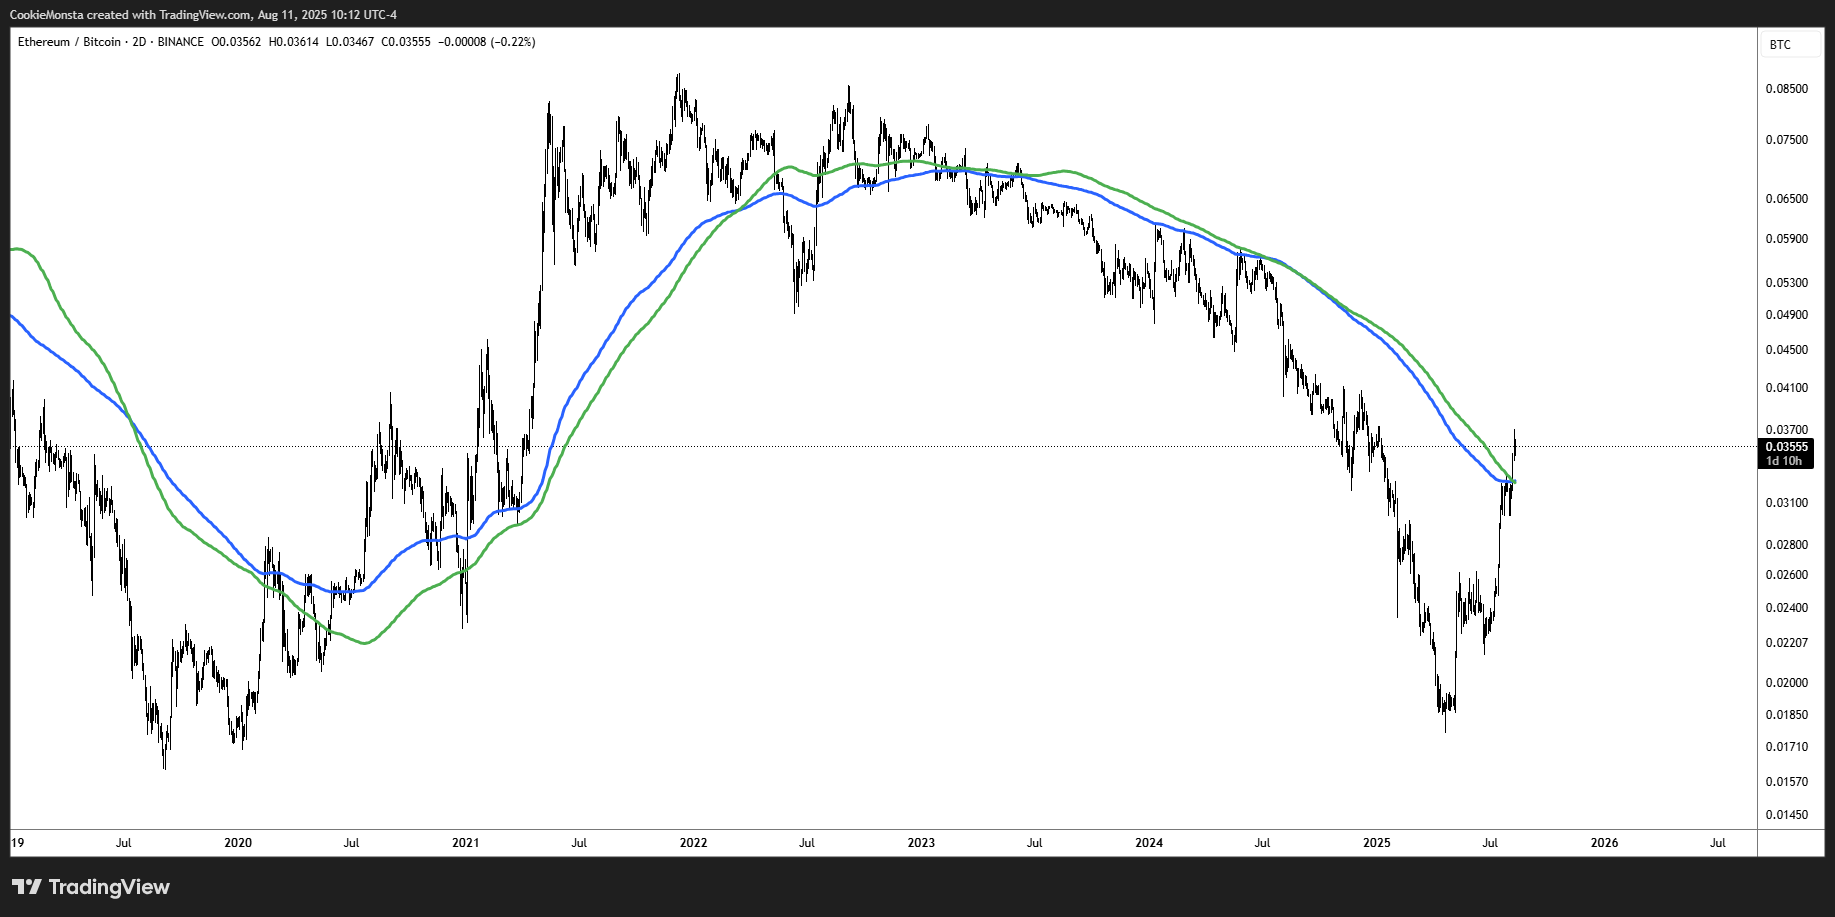Click the 2021 label on time axis
The image size is (1835, 917).
(x=465, y=843)
